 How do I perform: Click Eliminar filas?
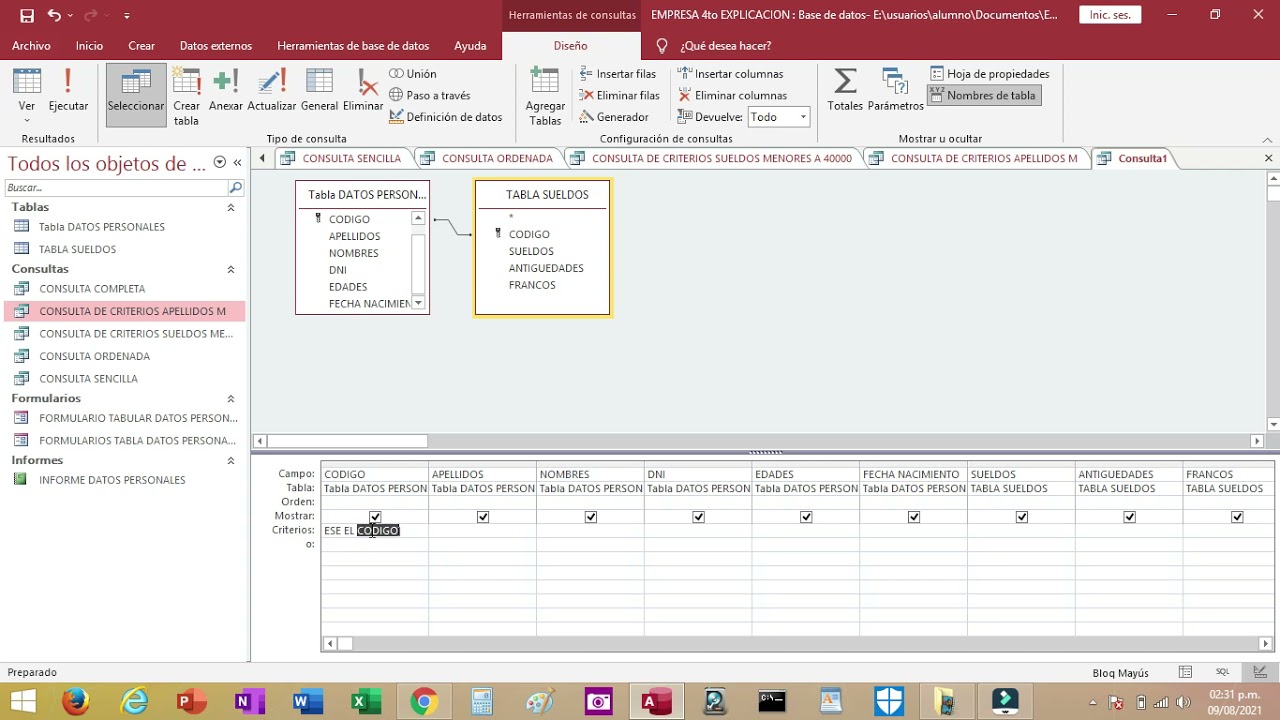pos(620,95)
